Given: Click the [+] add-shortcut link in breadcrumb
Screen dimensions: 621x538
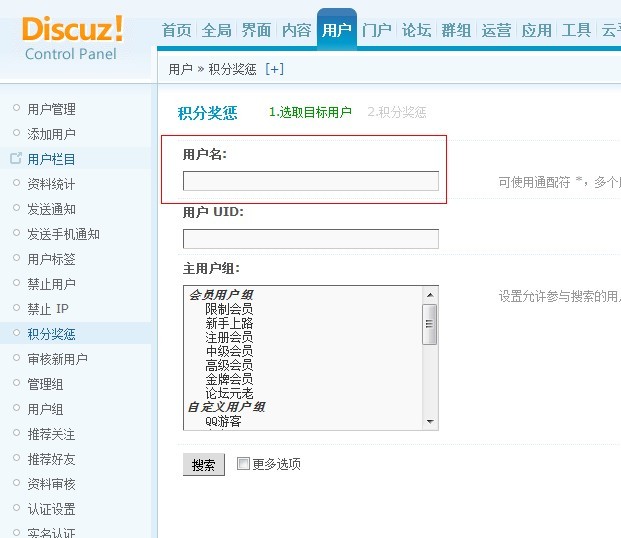Looking at the screenshot, I should click(x=274, y=69).
